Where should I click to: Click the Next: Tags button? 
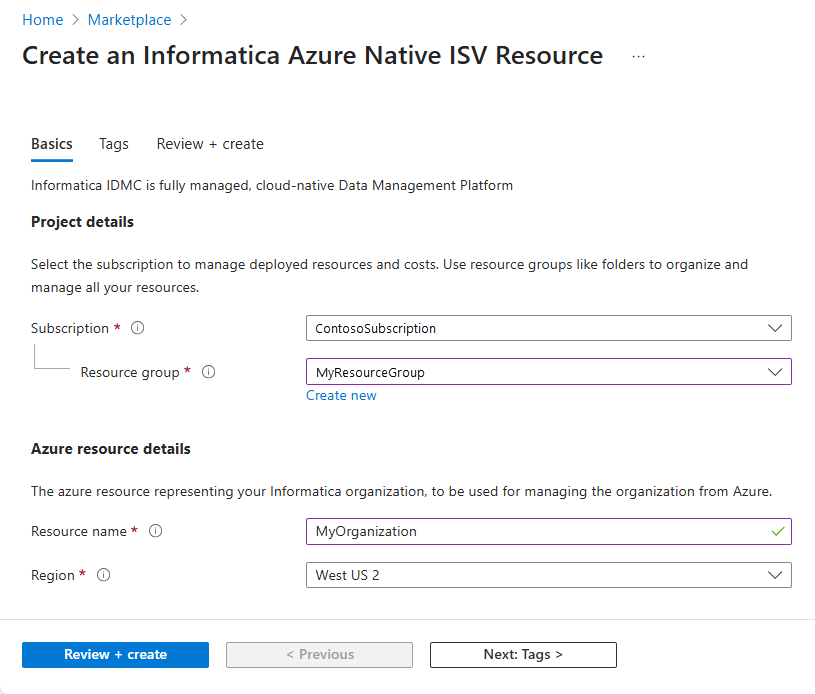(523, 655)
